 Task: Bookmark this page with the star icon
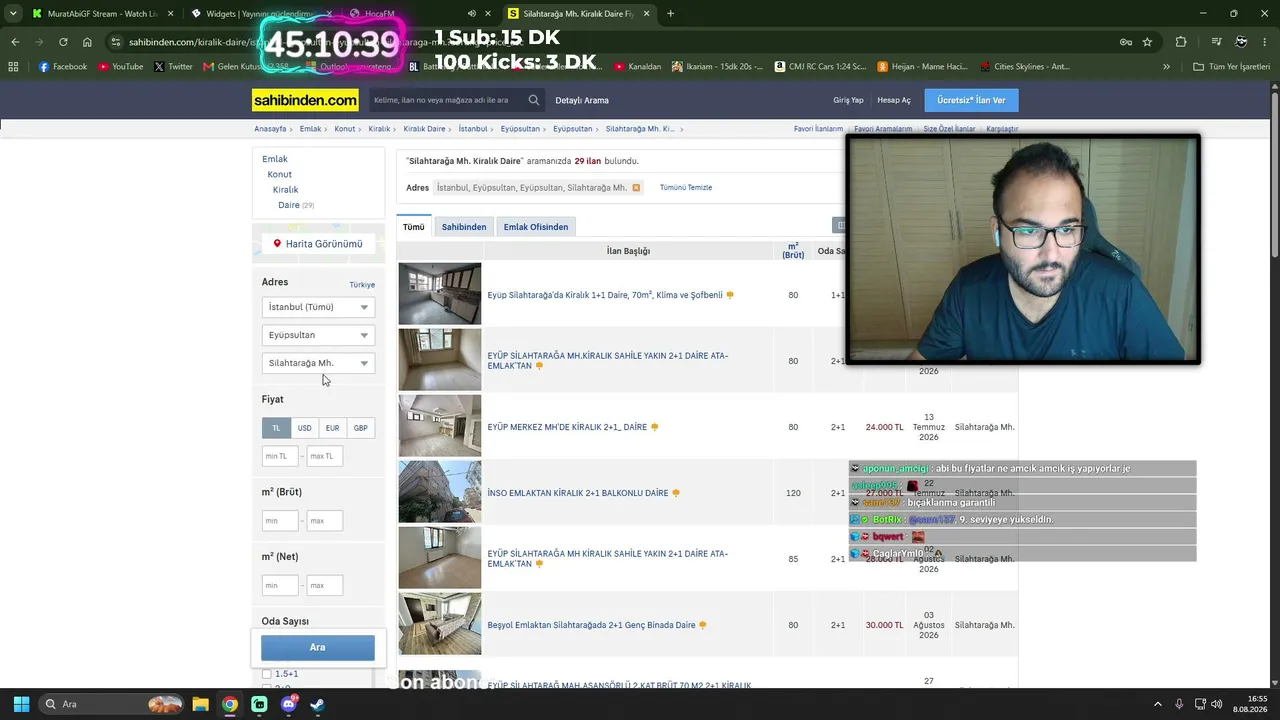[1147, 42]
